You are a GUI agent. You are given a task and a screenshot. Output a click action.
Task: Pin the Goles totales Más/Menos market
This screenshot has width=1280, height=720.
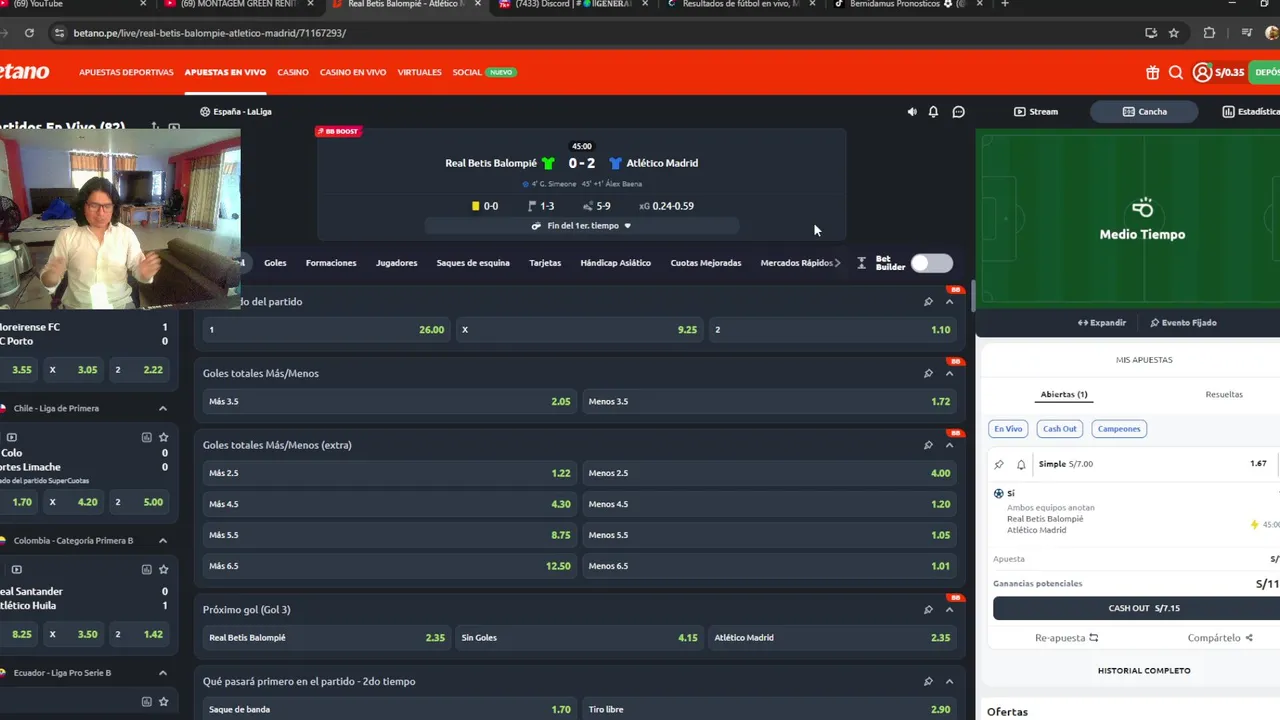(x=928, y=373)
